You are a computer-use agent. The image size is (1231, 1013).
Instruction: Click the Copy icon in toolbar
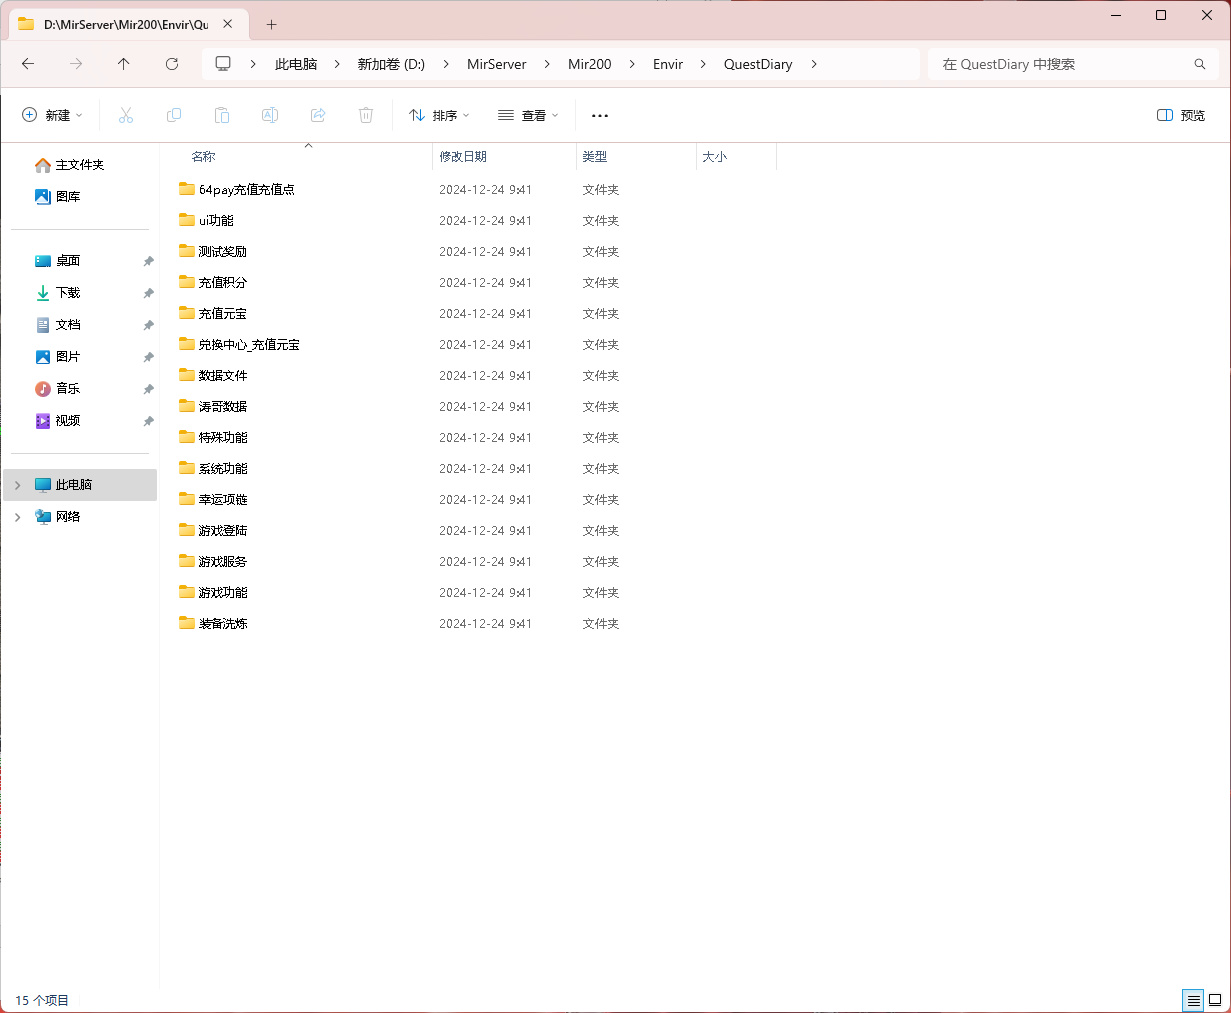pyautogui.click(x=174, y=116)
